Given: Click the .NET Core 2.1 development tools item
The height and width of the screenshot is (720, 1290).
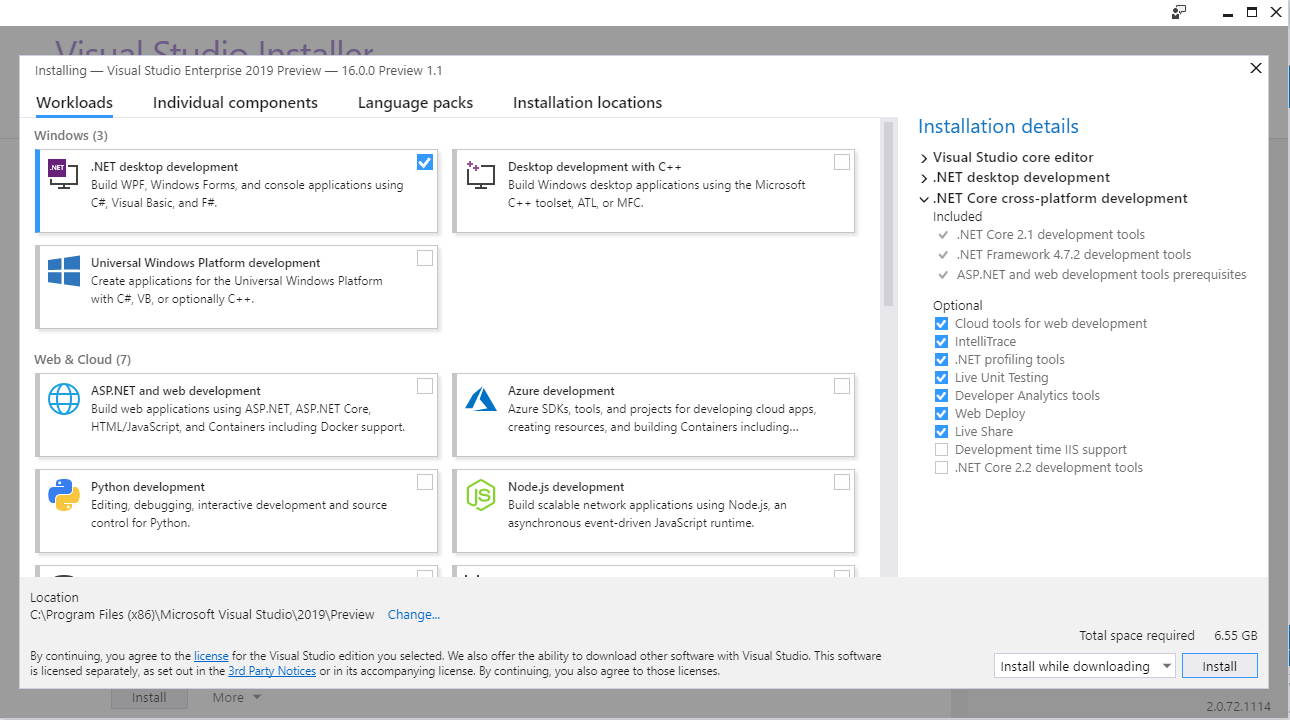Looking at the screenshot, I should point(1050,235).
